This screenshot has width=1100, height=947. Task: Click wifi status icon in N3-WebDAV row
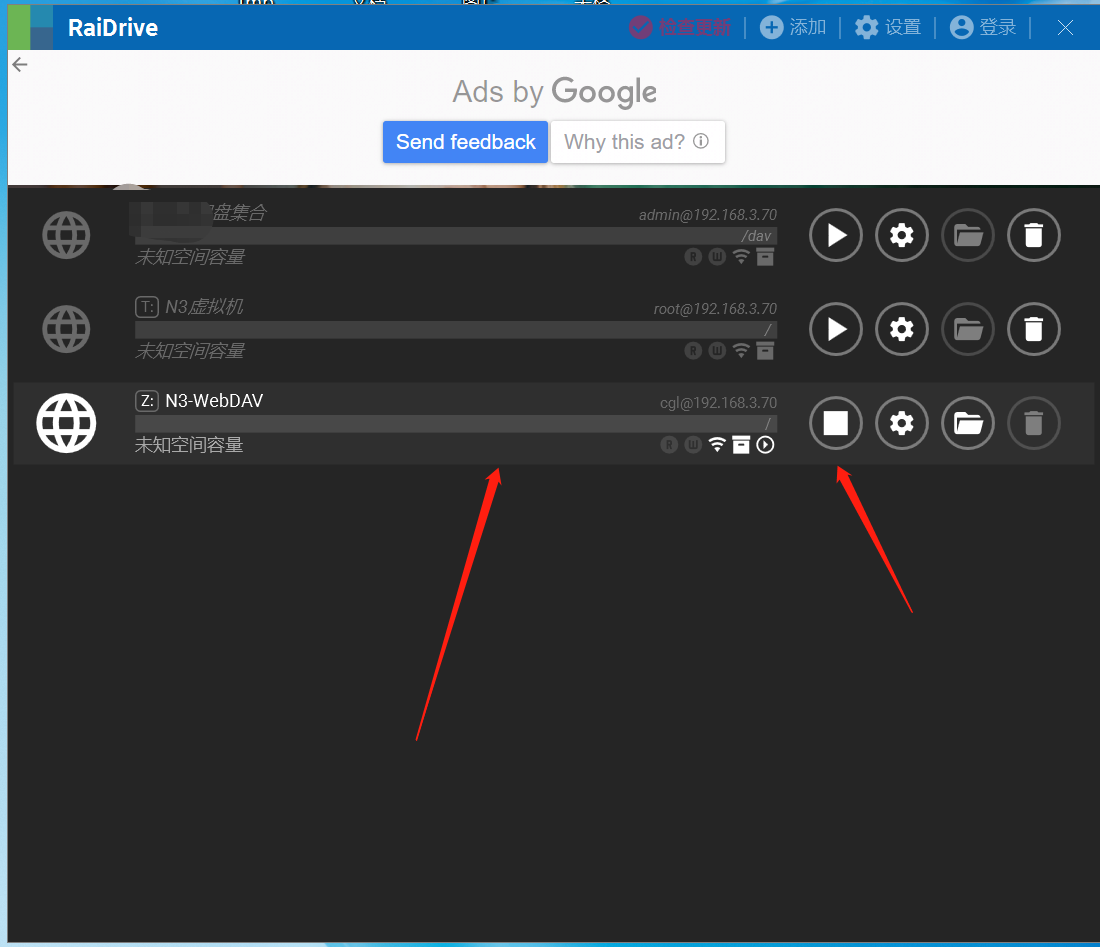[x=717, y=445]
